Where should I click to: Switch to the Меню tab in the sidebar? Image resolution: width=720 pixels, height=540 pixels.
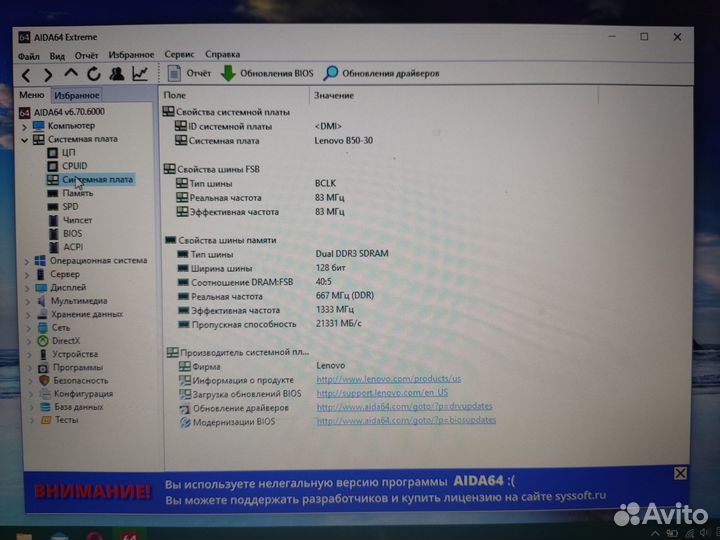tap(32, 95)
